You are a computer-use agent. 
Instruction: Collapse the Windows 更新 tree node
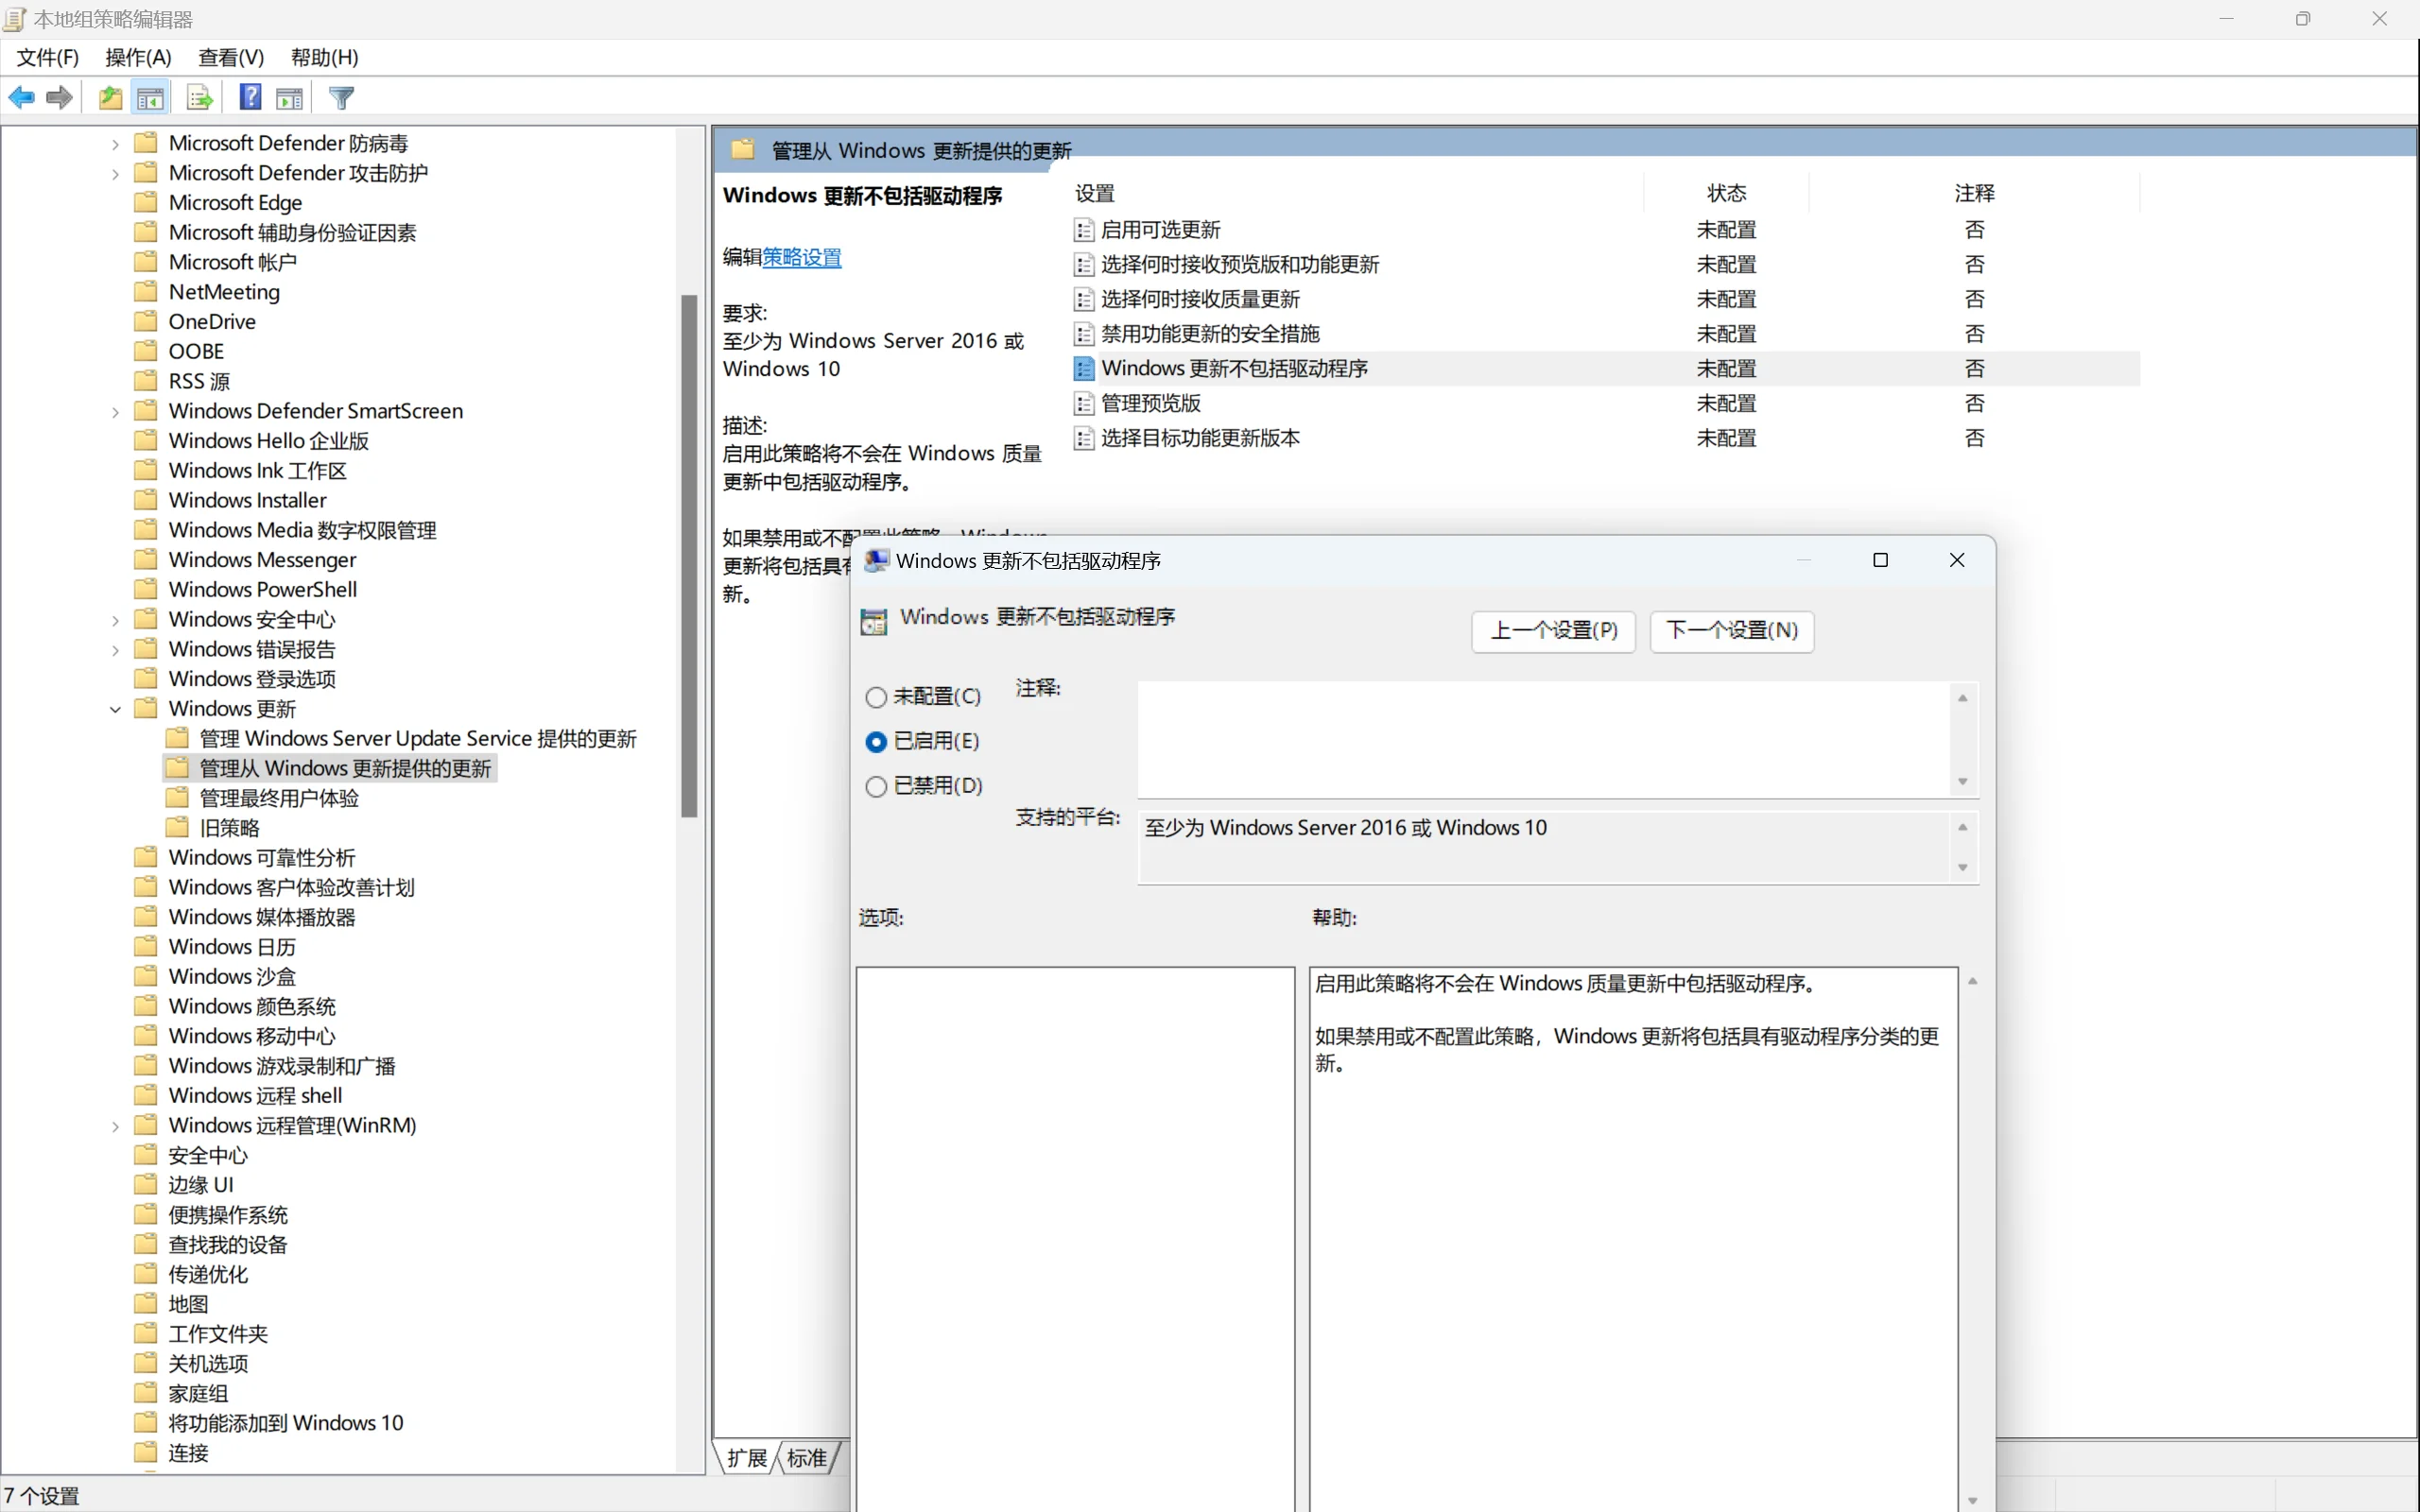click(x=115, y=710)
